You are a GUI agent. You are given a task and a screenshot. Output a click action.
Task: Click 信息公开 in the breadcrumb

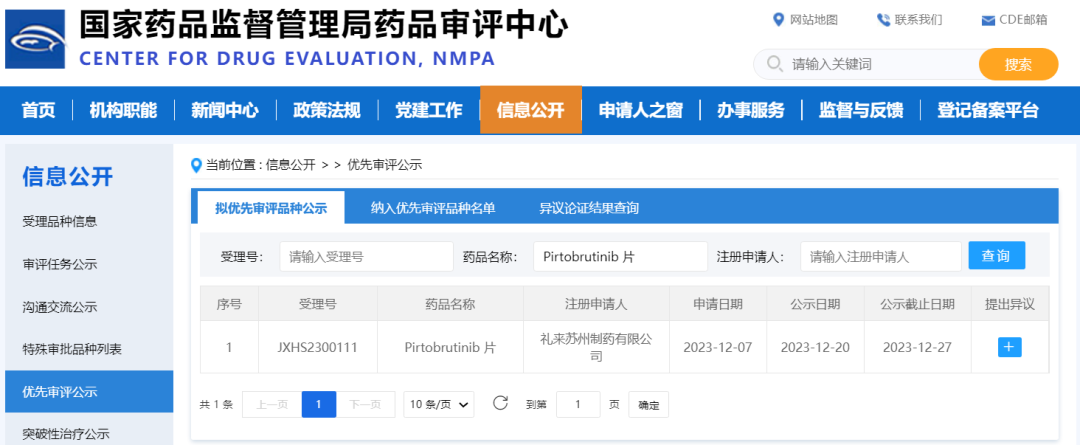(291, 165)
